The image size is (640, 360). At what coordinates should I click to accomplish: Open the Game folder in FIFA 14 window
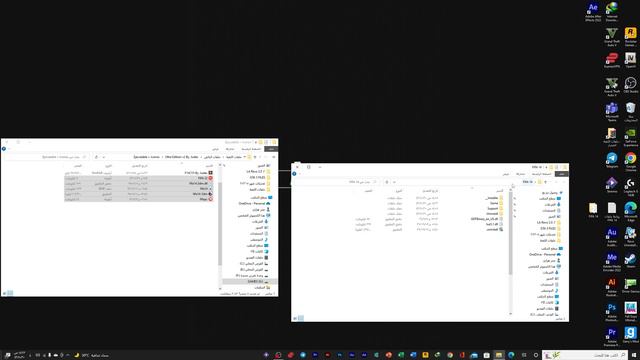click(496, 203)
